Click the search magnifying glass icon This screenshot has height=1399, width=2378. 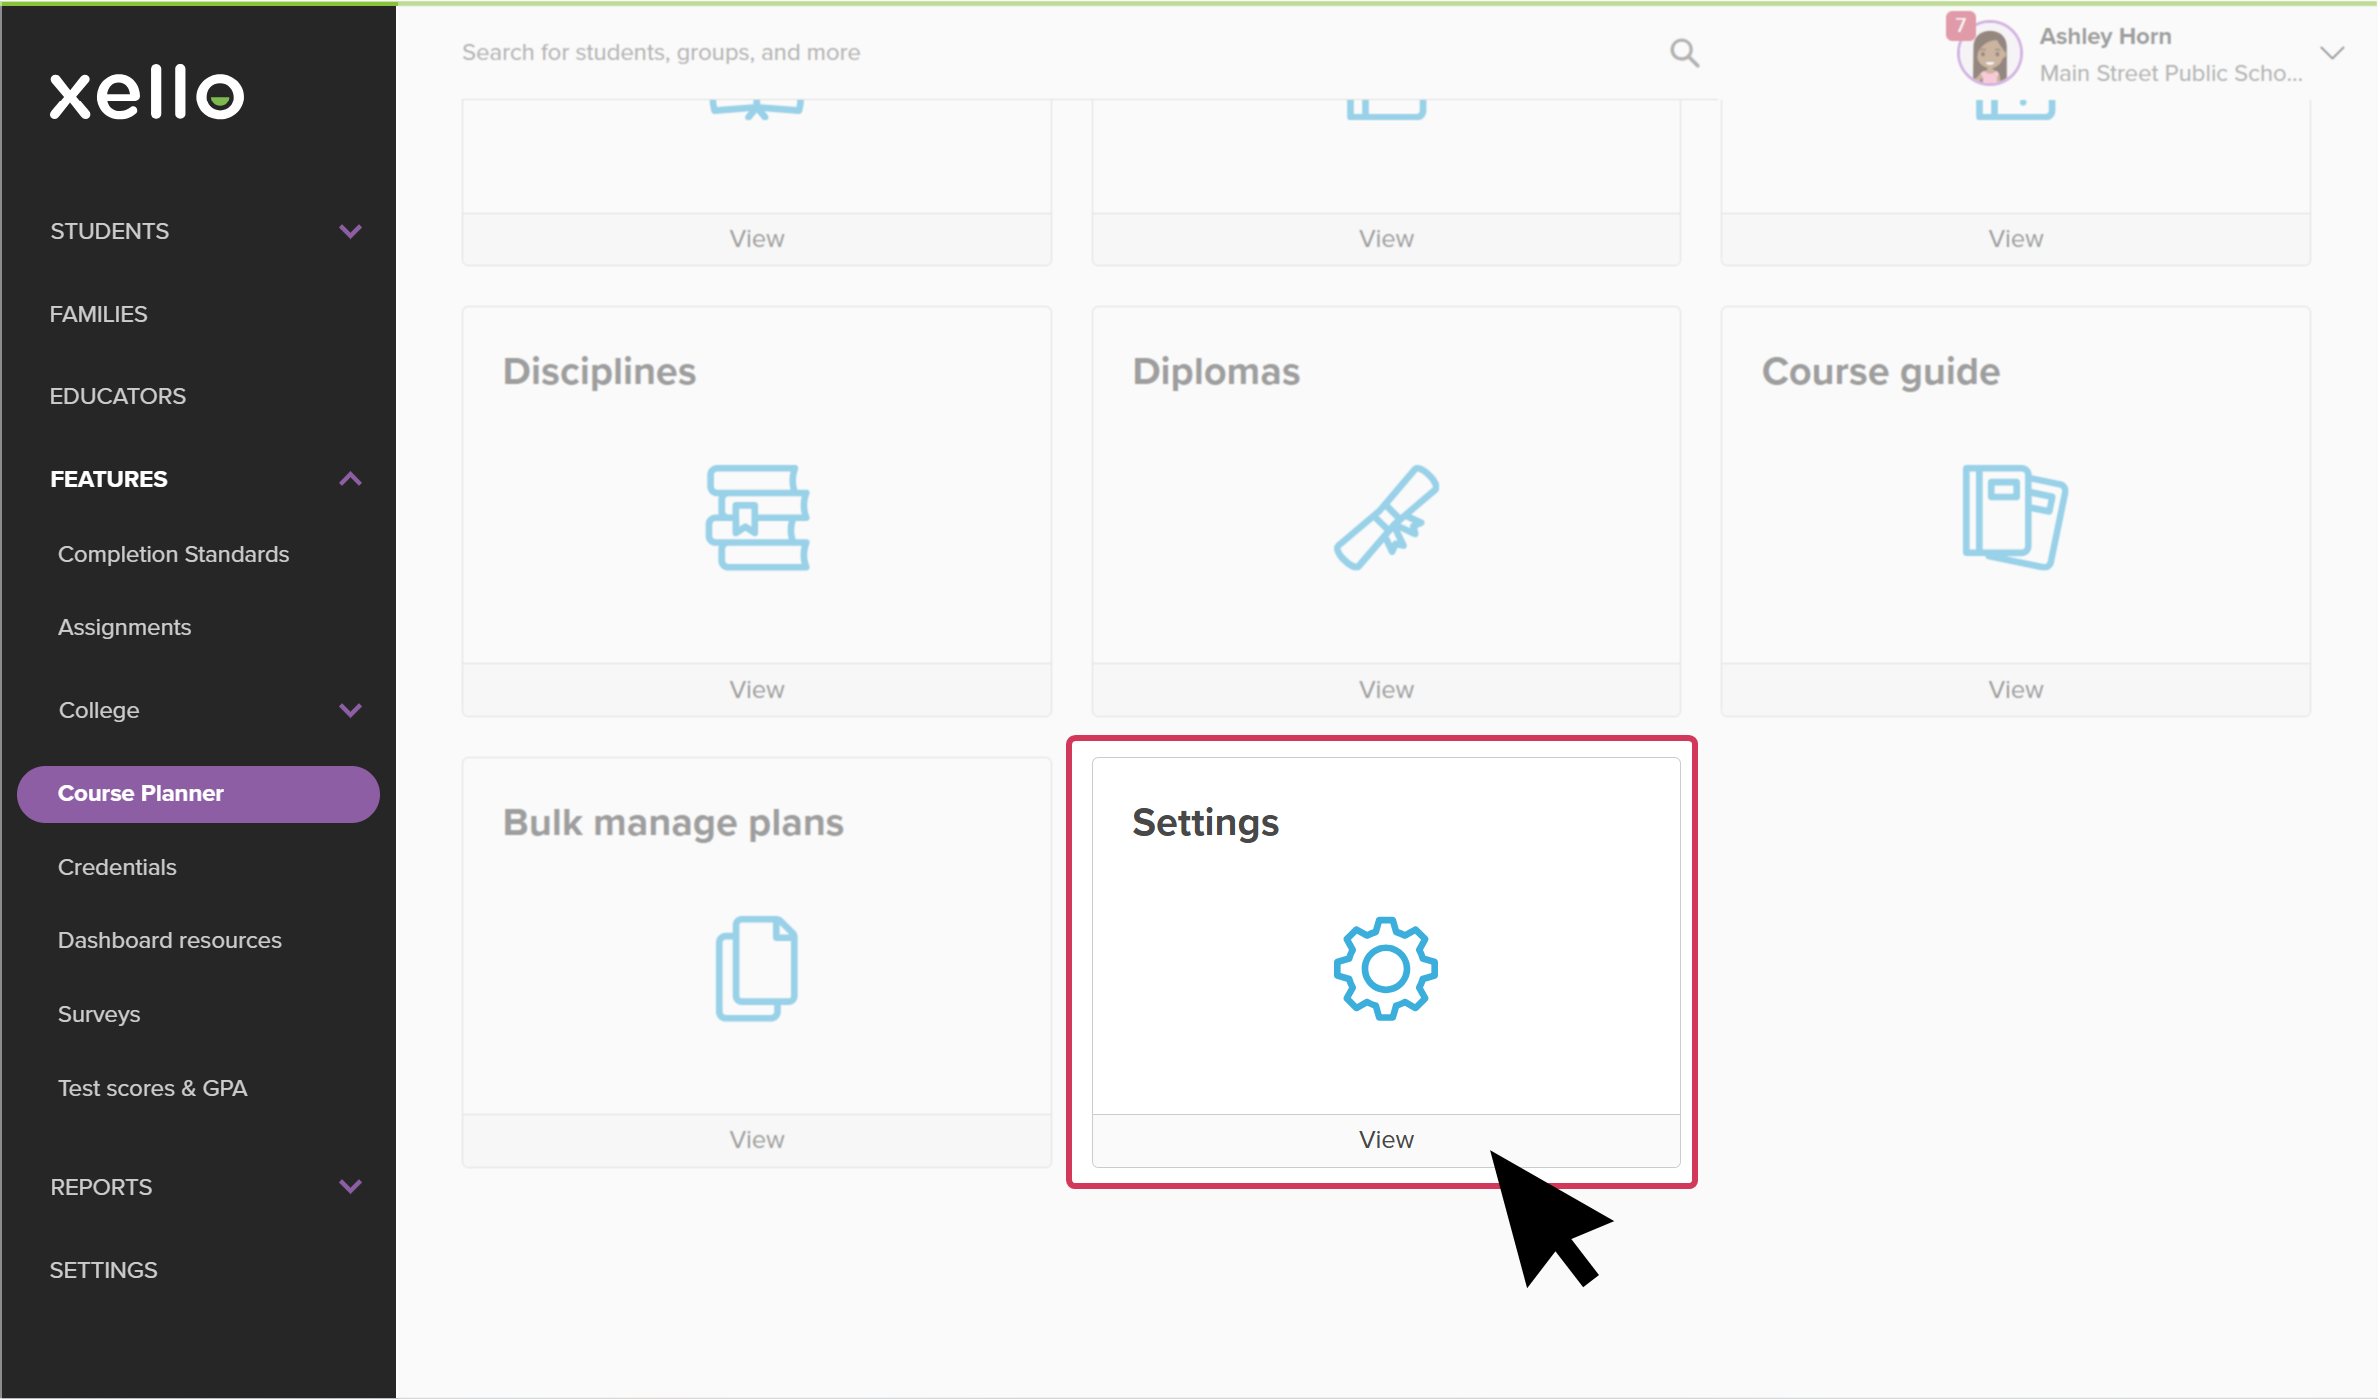pyautogui.click(x=1684, y=52)
